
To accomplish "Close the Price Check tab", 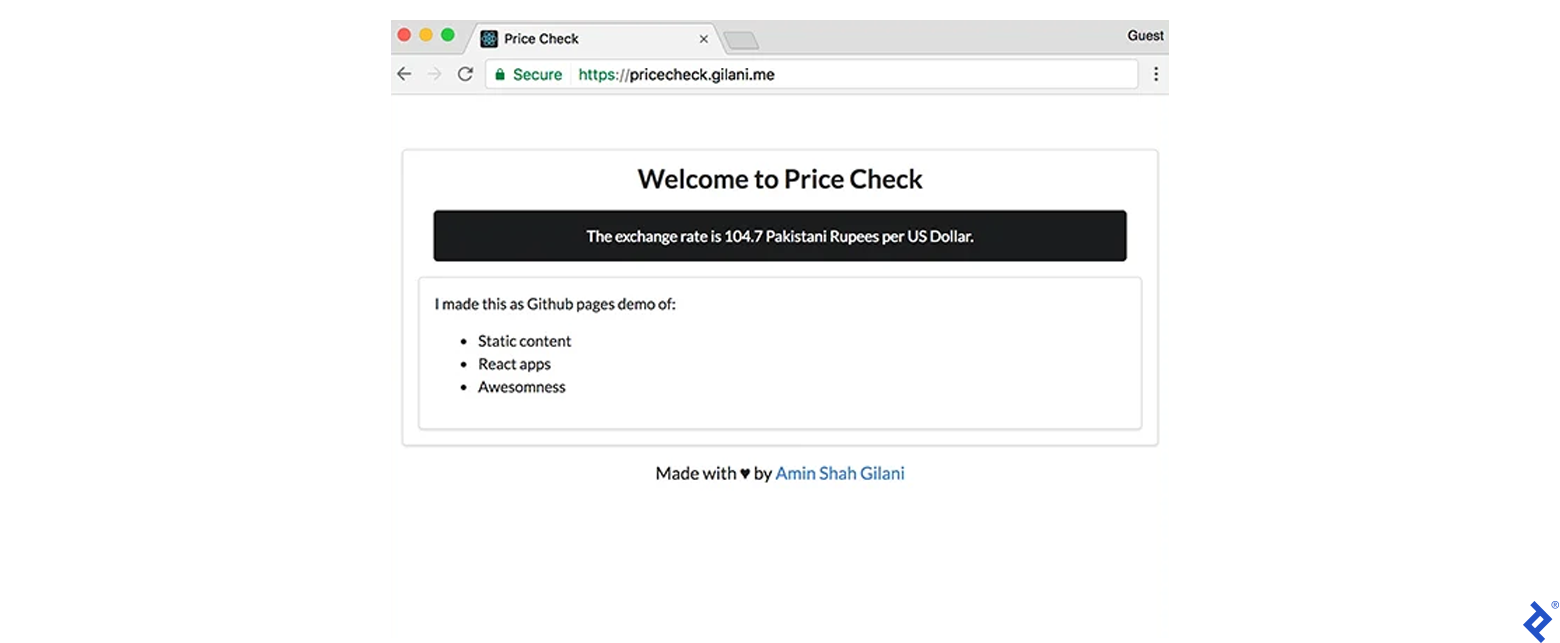I will tap(704, 38).
